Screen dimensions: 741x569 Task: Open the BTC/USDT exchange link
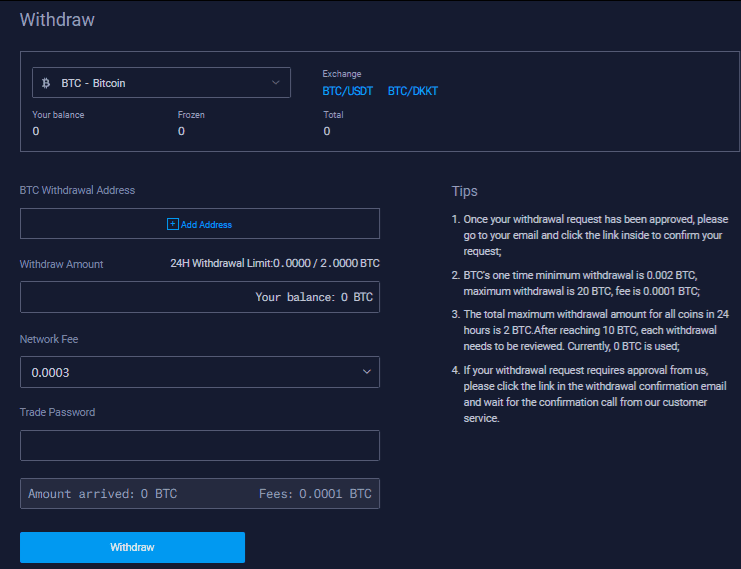[346, 91]
